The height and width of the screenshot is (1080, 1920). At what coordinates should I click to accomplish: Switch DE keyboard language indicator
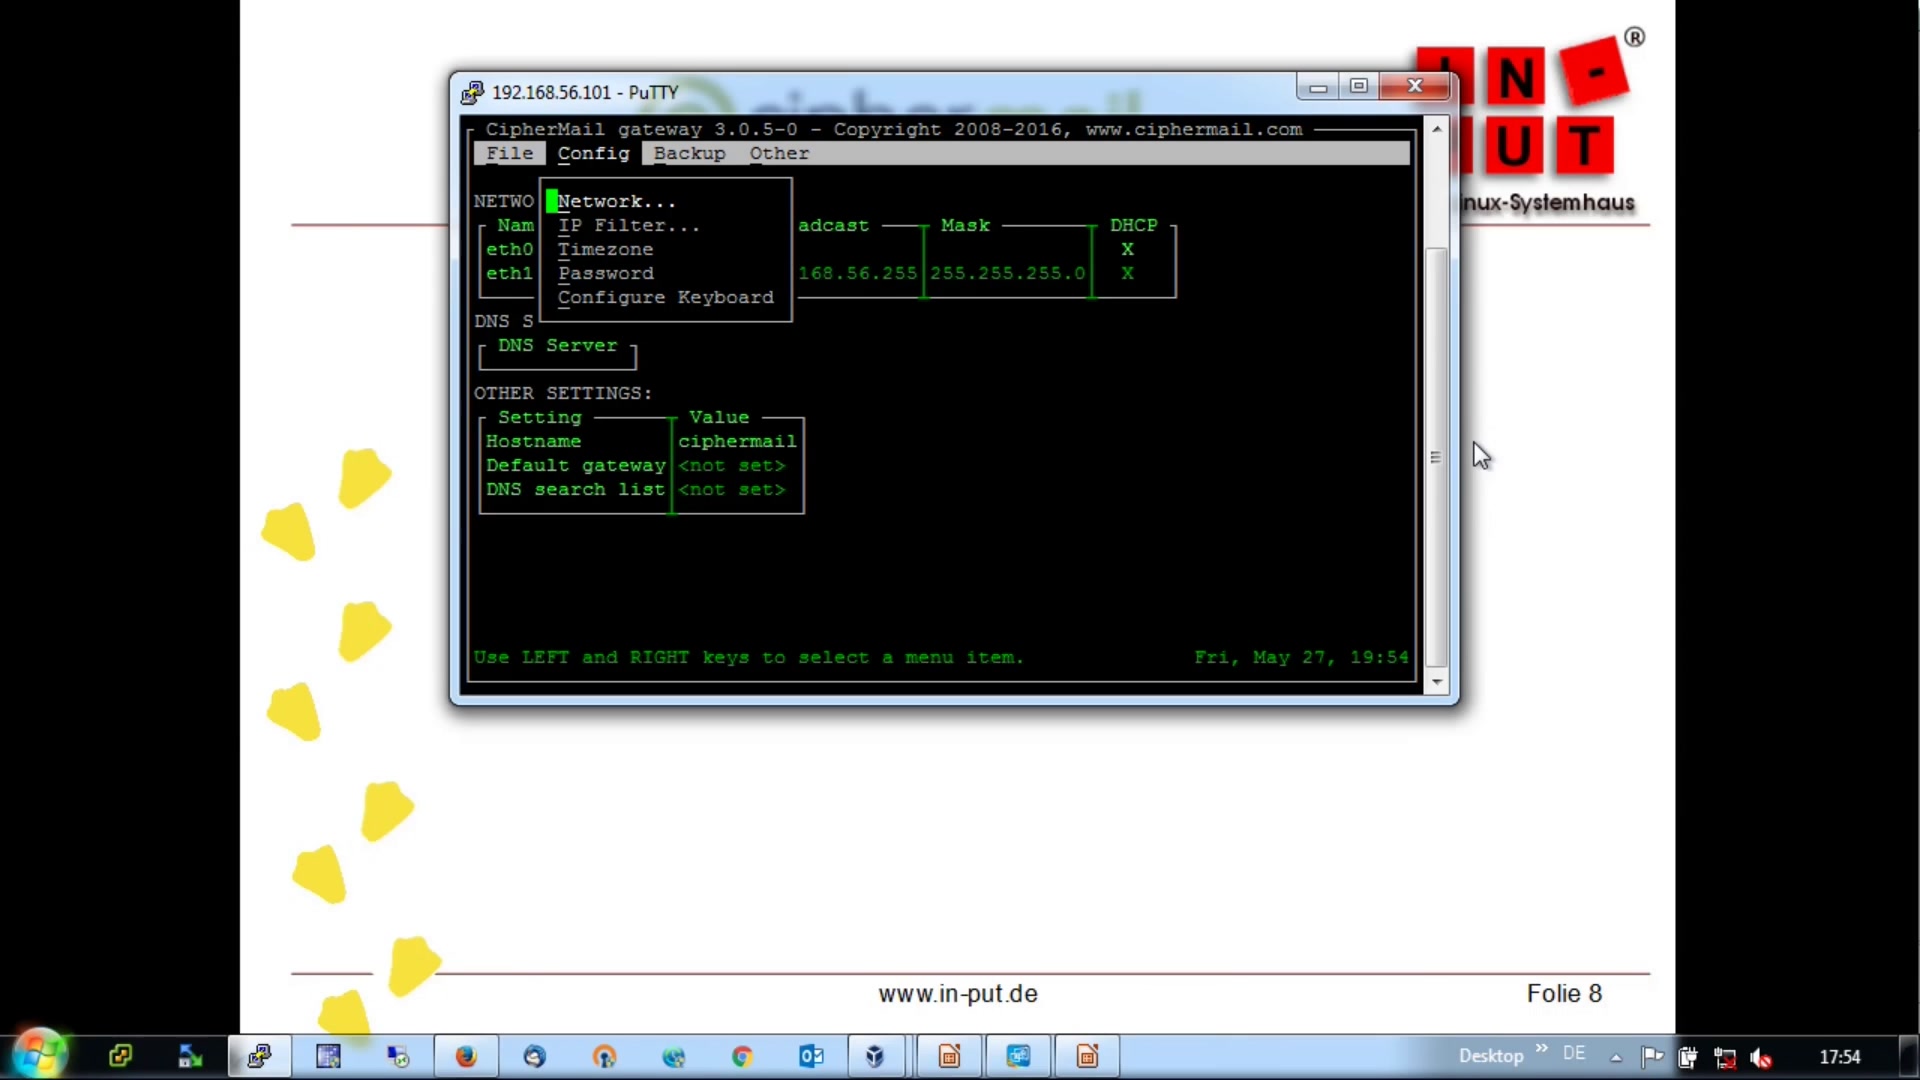click(1575, 1054)
